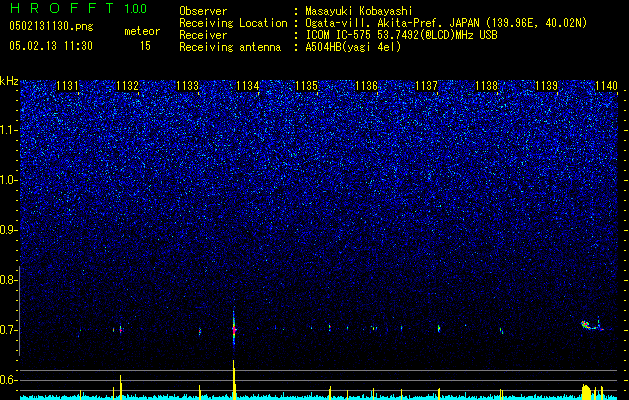Click the 'meteor' count label
This screenshot has height=400, width=629.
click(142, 31)
